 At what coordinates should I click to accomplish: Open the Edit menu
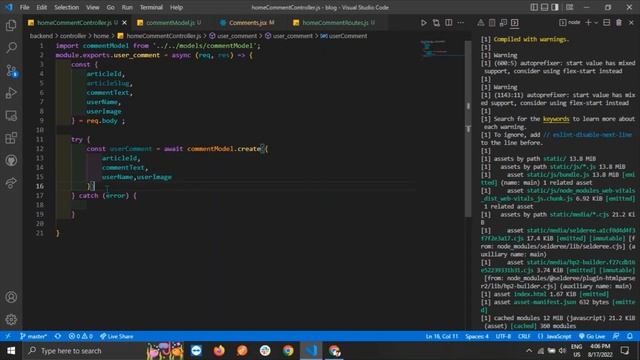[x=42, y=7]
